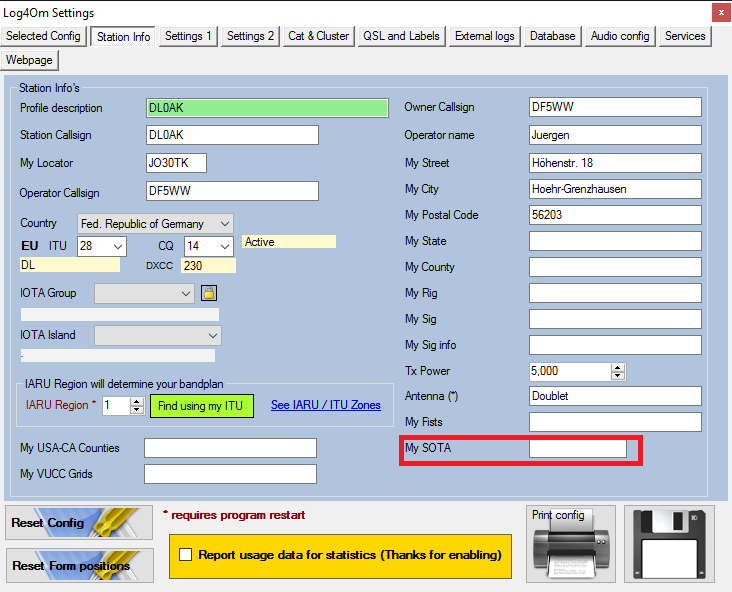The width and height of the screenshot is (732, 592).
Task: Click the My USA-CA Counties field
Action: 230,448
